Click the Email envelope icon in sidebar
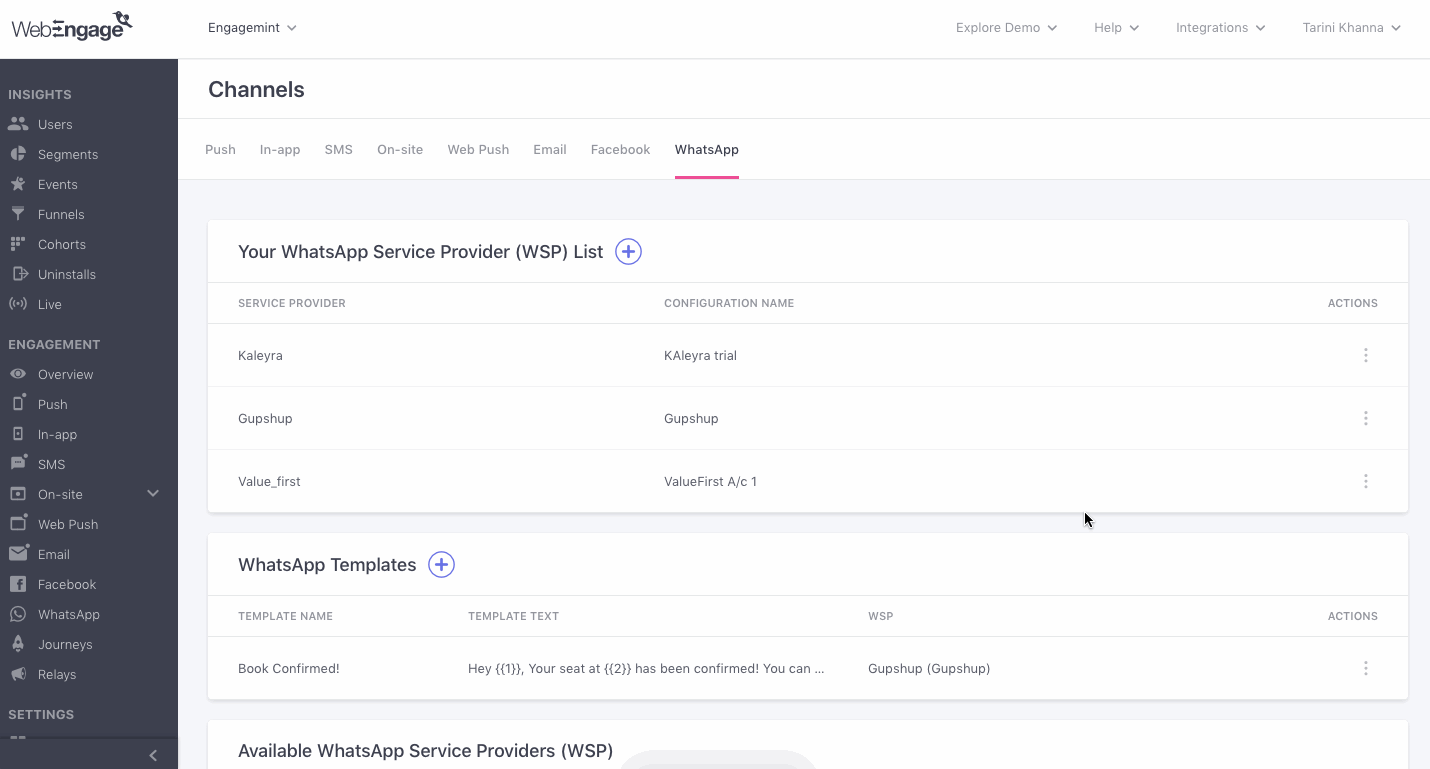Screen dimensions: 1430x769 [18, 553]
